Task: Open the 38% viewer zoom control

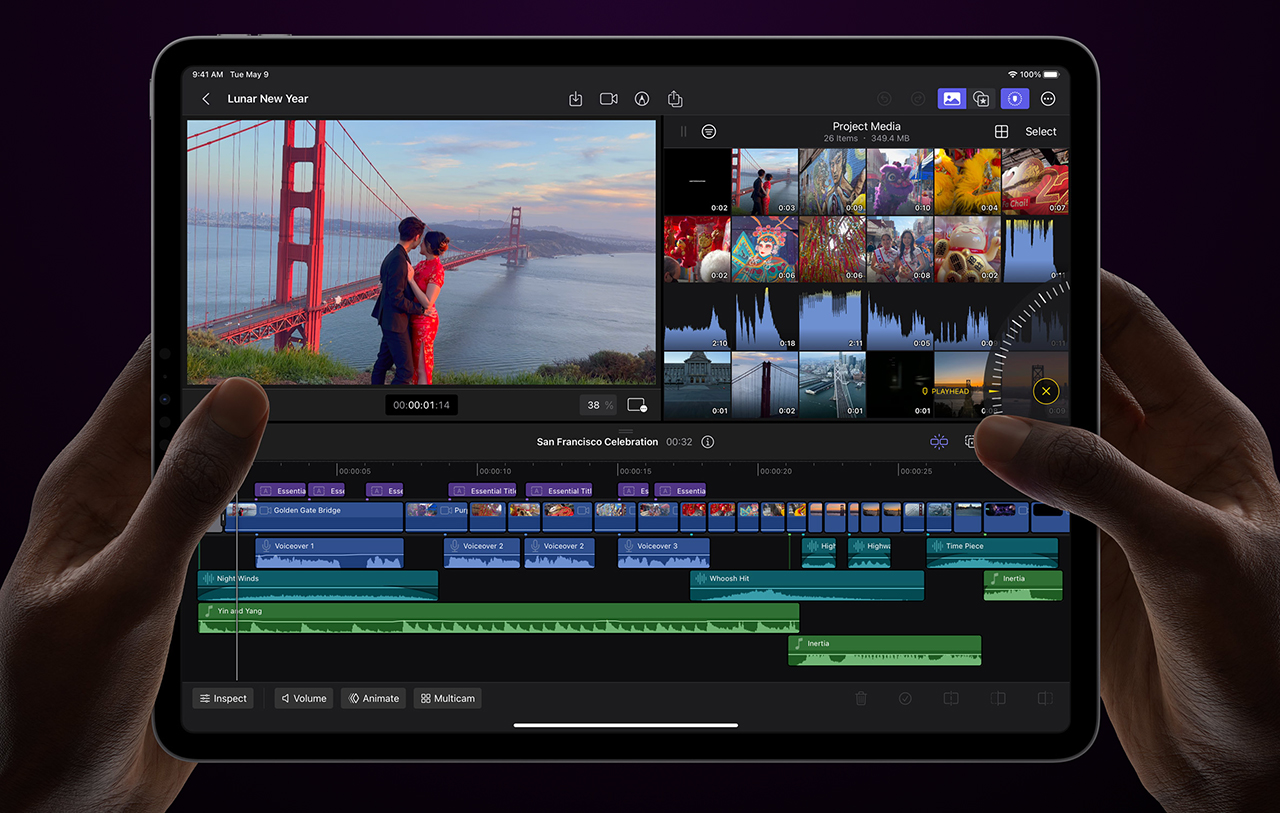Action: point(597,405)
